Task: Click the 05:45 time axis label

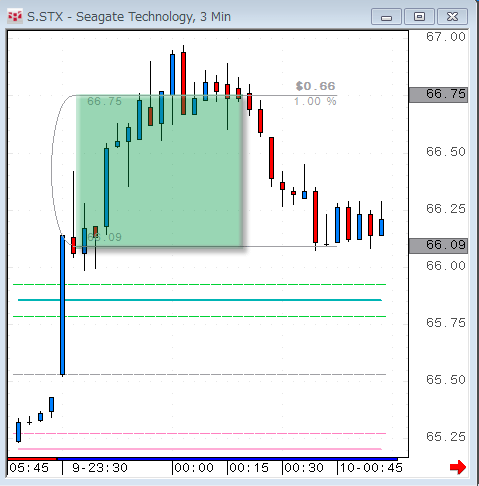Action: pyautogui.click(x=29, y=468)
